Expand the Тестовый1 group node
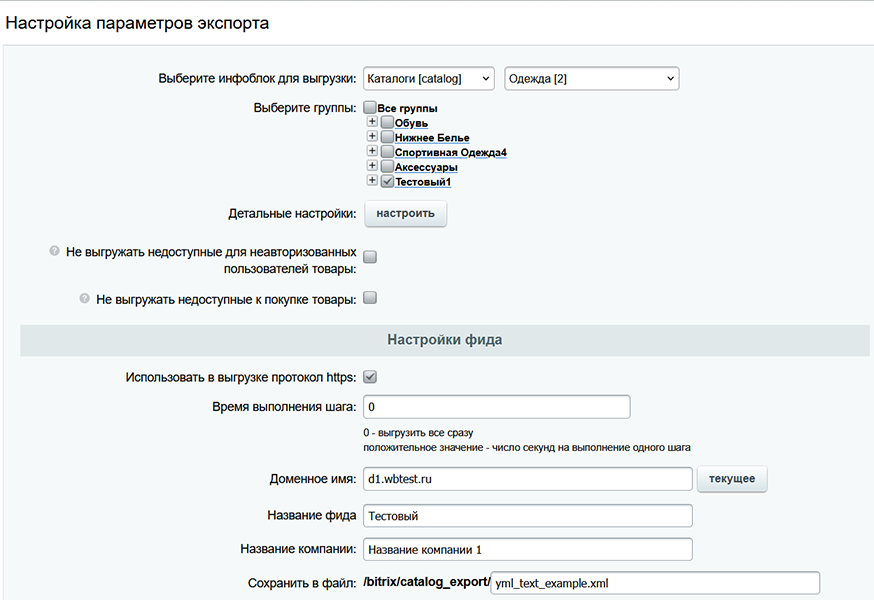874x600 pixels. [x=373, y=181]
